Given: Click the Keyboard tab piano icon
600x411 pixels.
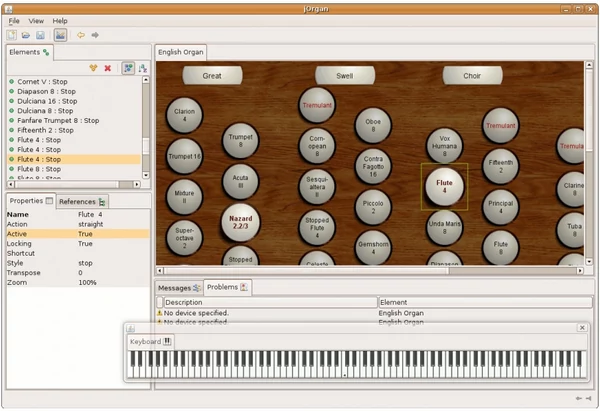Looking at the screenshot, I should click(167, 341).
